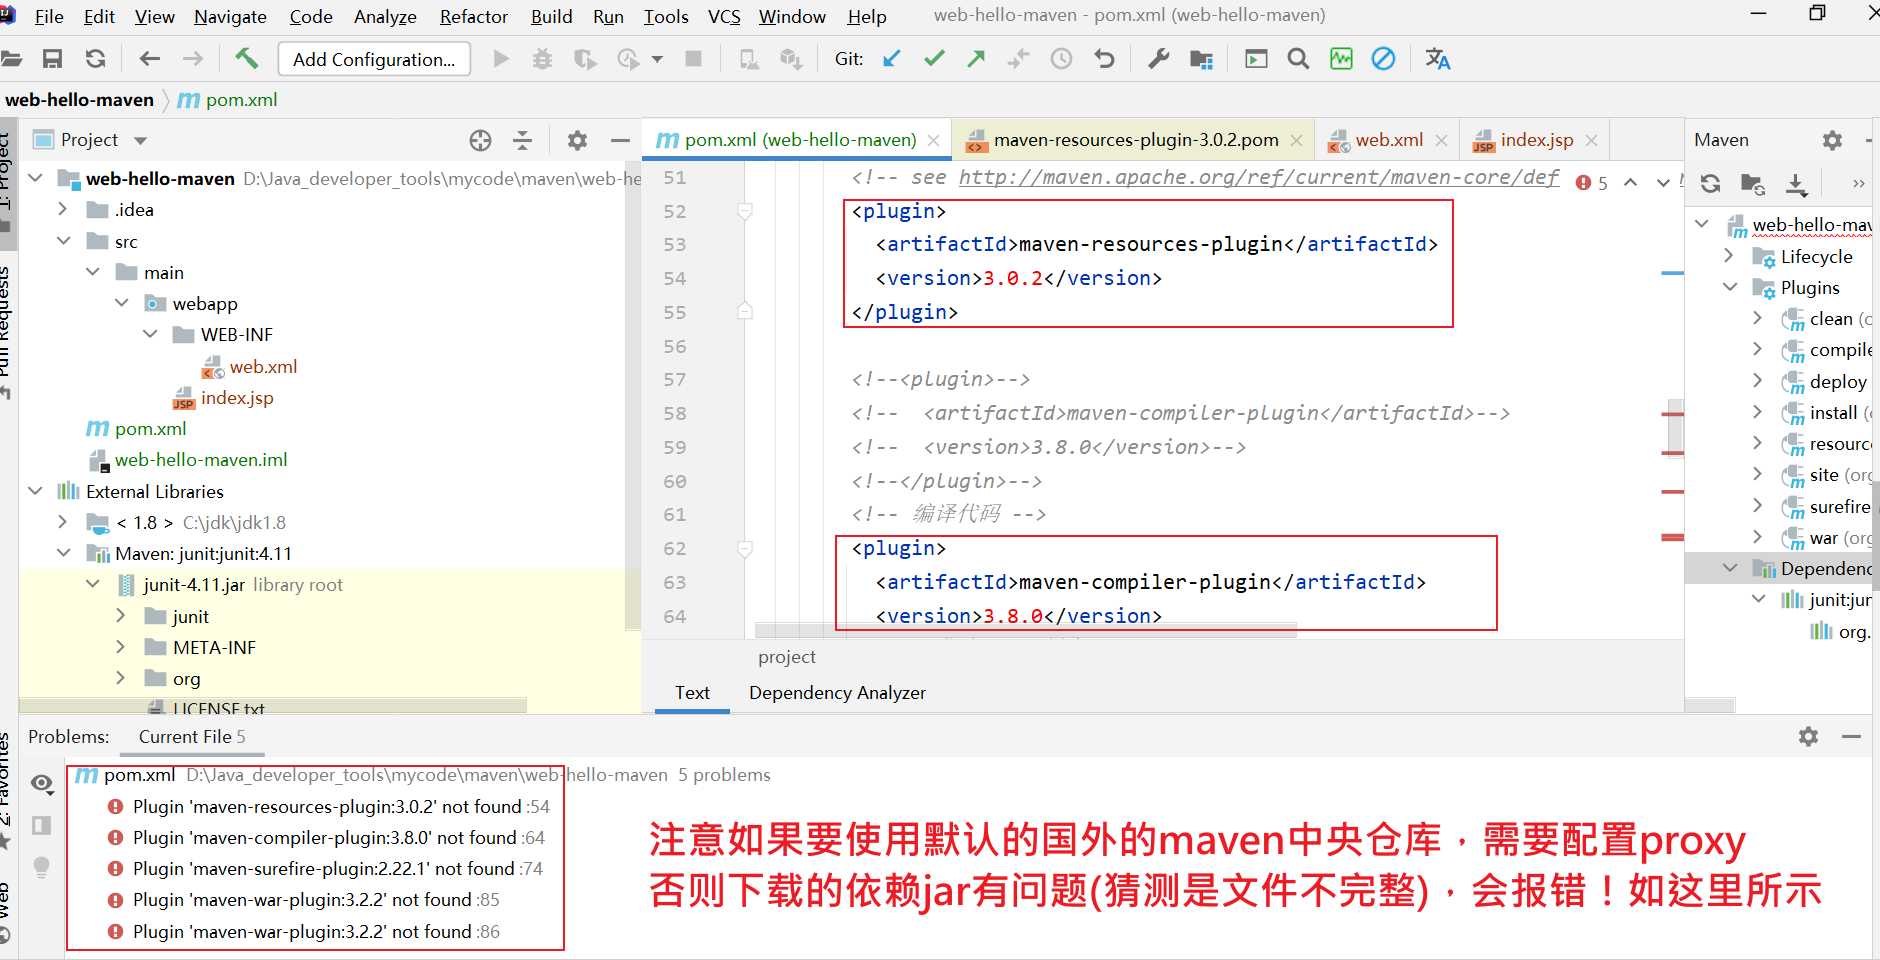The image size is (1880, 960).
Task: Click the Debug bug icon
Action: click(x=542, y=59)
